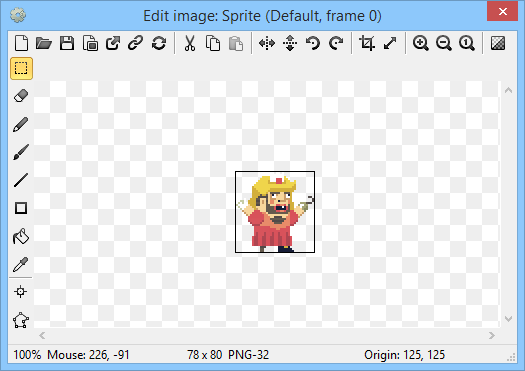Click the window resize grip corner
Image resolution: width=525 pixels, height=371 pixels.
point(512,357)
